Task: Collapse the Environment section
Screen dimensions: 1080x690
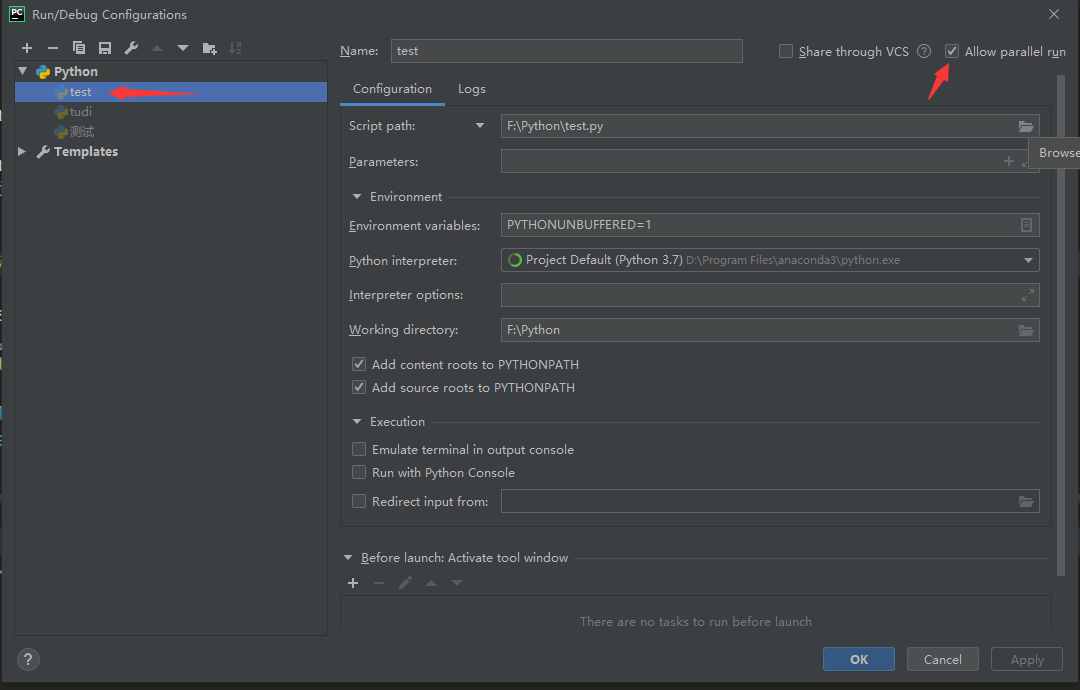Action: [x=357, y=197]
